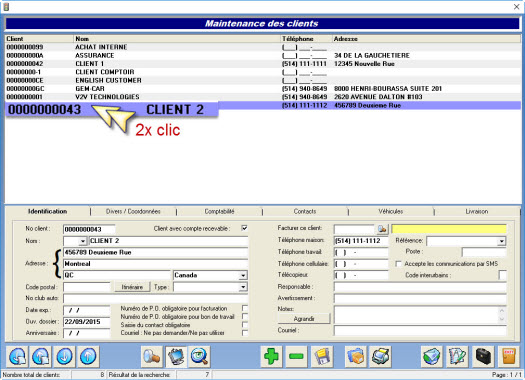
Task: Open the black briefcase icon
Action: (x=483, y=356)
